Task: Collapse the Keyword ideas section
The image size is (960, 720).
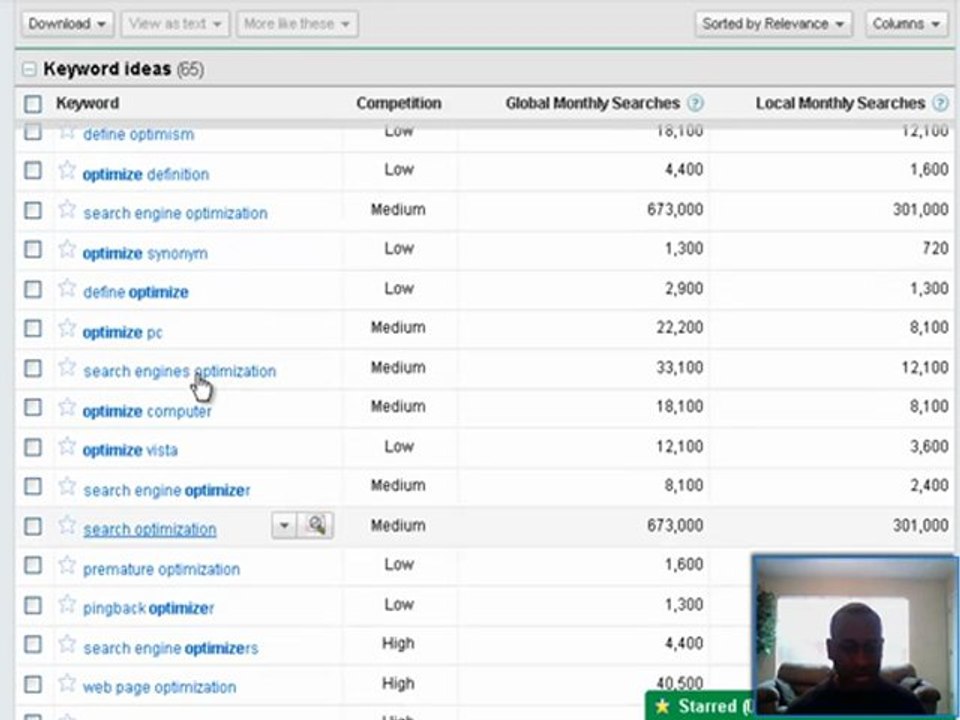Action: click(x=29, y=69)
